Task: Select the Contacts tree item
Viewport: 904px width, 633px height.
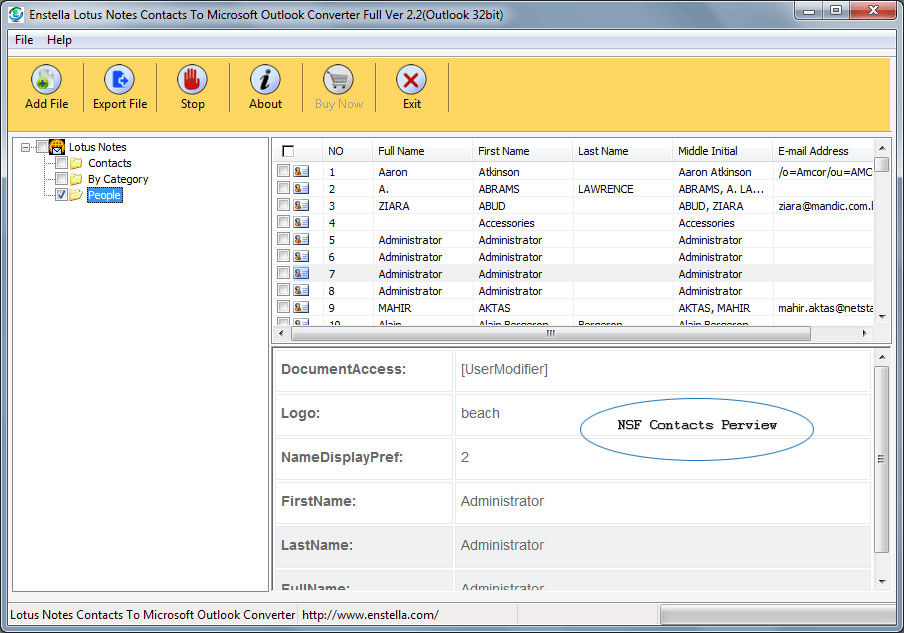Action: pos(110,163)
